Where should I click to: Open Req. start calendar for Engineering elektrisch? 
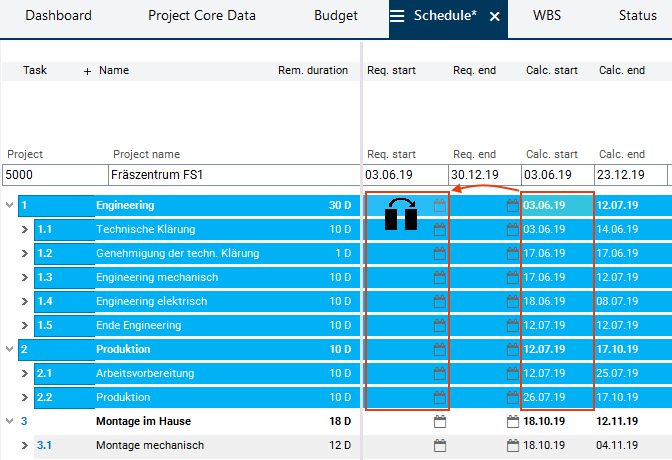pos(440,302)
